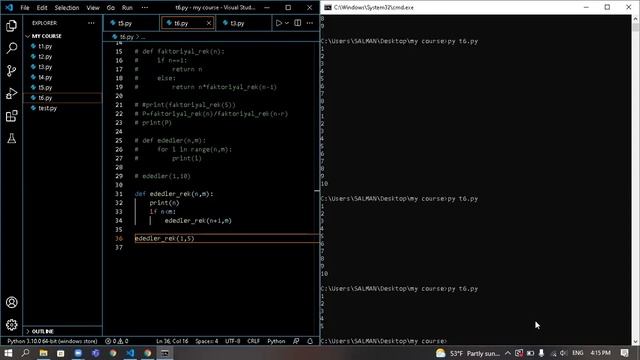
Task: Open the Run menu
Action: click(127, 8)
